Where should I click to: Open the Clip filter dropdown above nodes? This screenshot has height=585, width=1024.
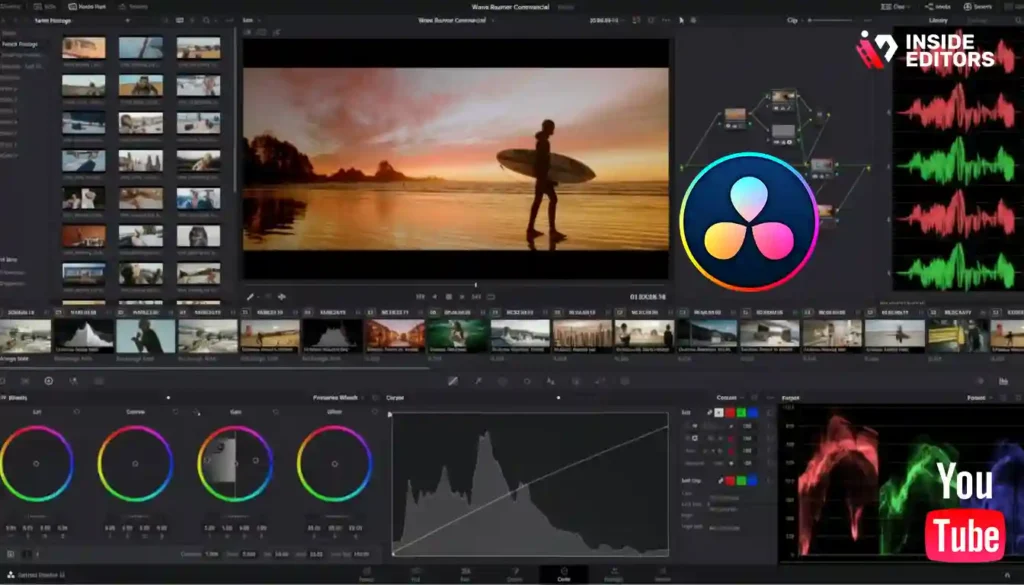click(x=795, y=20)
